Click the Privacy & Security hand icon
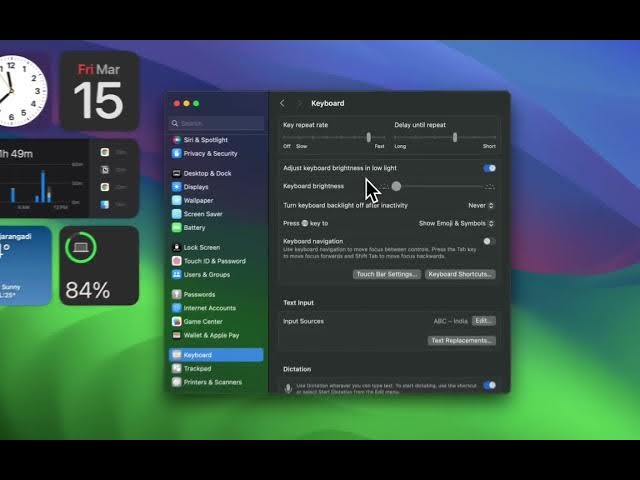The height and width of the screenshot is (480, 640). coord(176,153)
